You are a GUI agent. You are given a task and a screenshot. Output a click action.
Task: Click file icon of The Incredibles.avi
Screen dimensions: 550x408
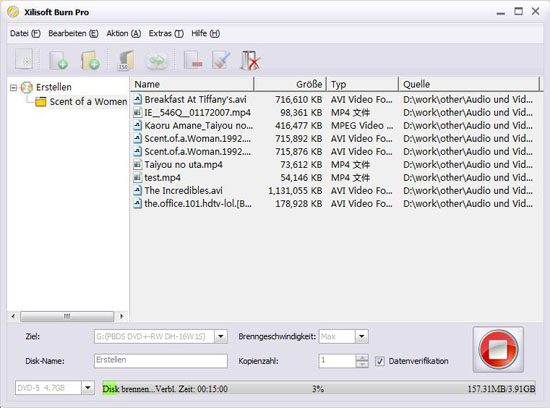(137, 190)
